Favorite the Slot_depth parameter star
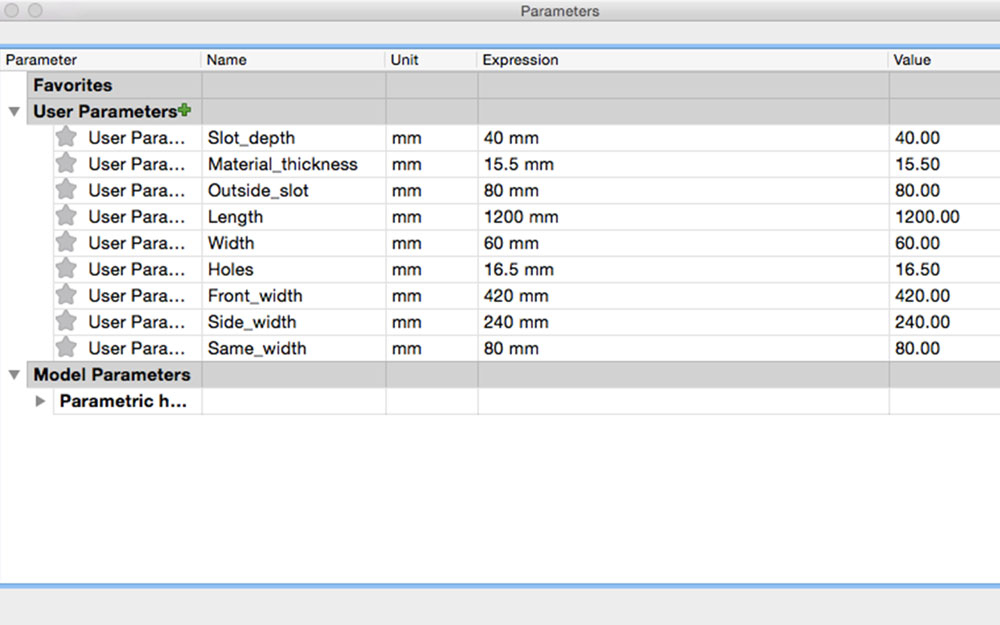The image size is (1000, 625). pos(66,137)
